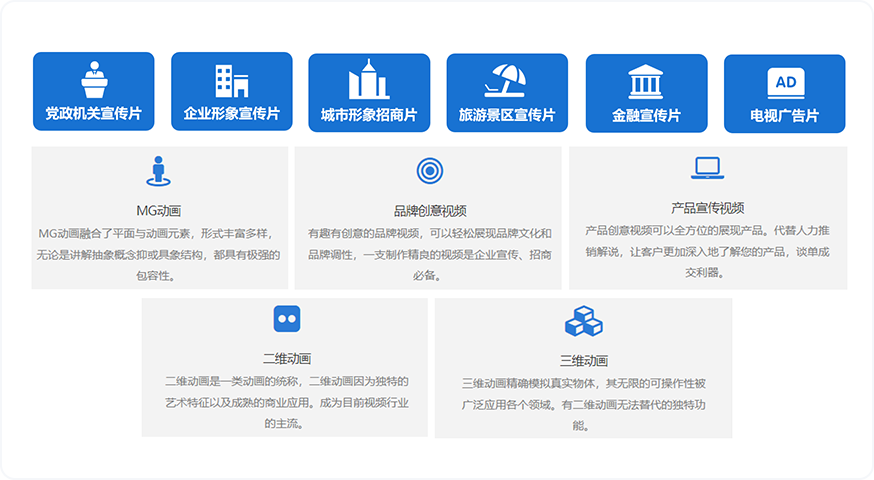Click the laptop icon above 产品宣传视频

(707, 168)
